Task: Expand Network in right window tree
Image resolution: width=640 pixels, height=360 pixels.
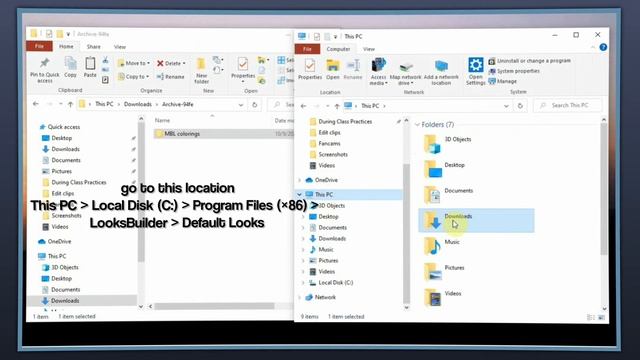Action: [x=300, y=298]
